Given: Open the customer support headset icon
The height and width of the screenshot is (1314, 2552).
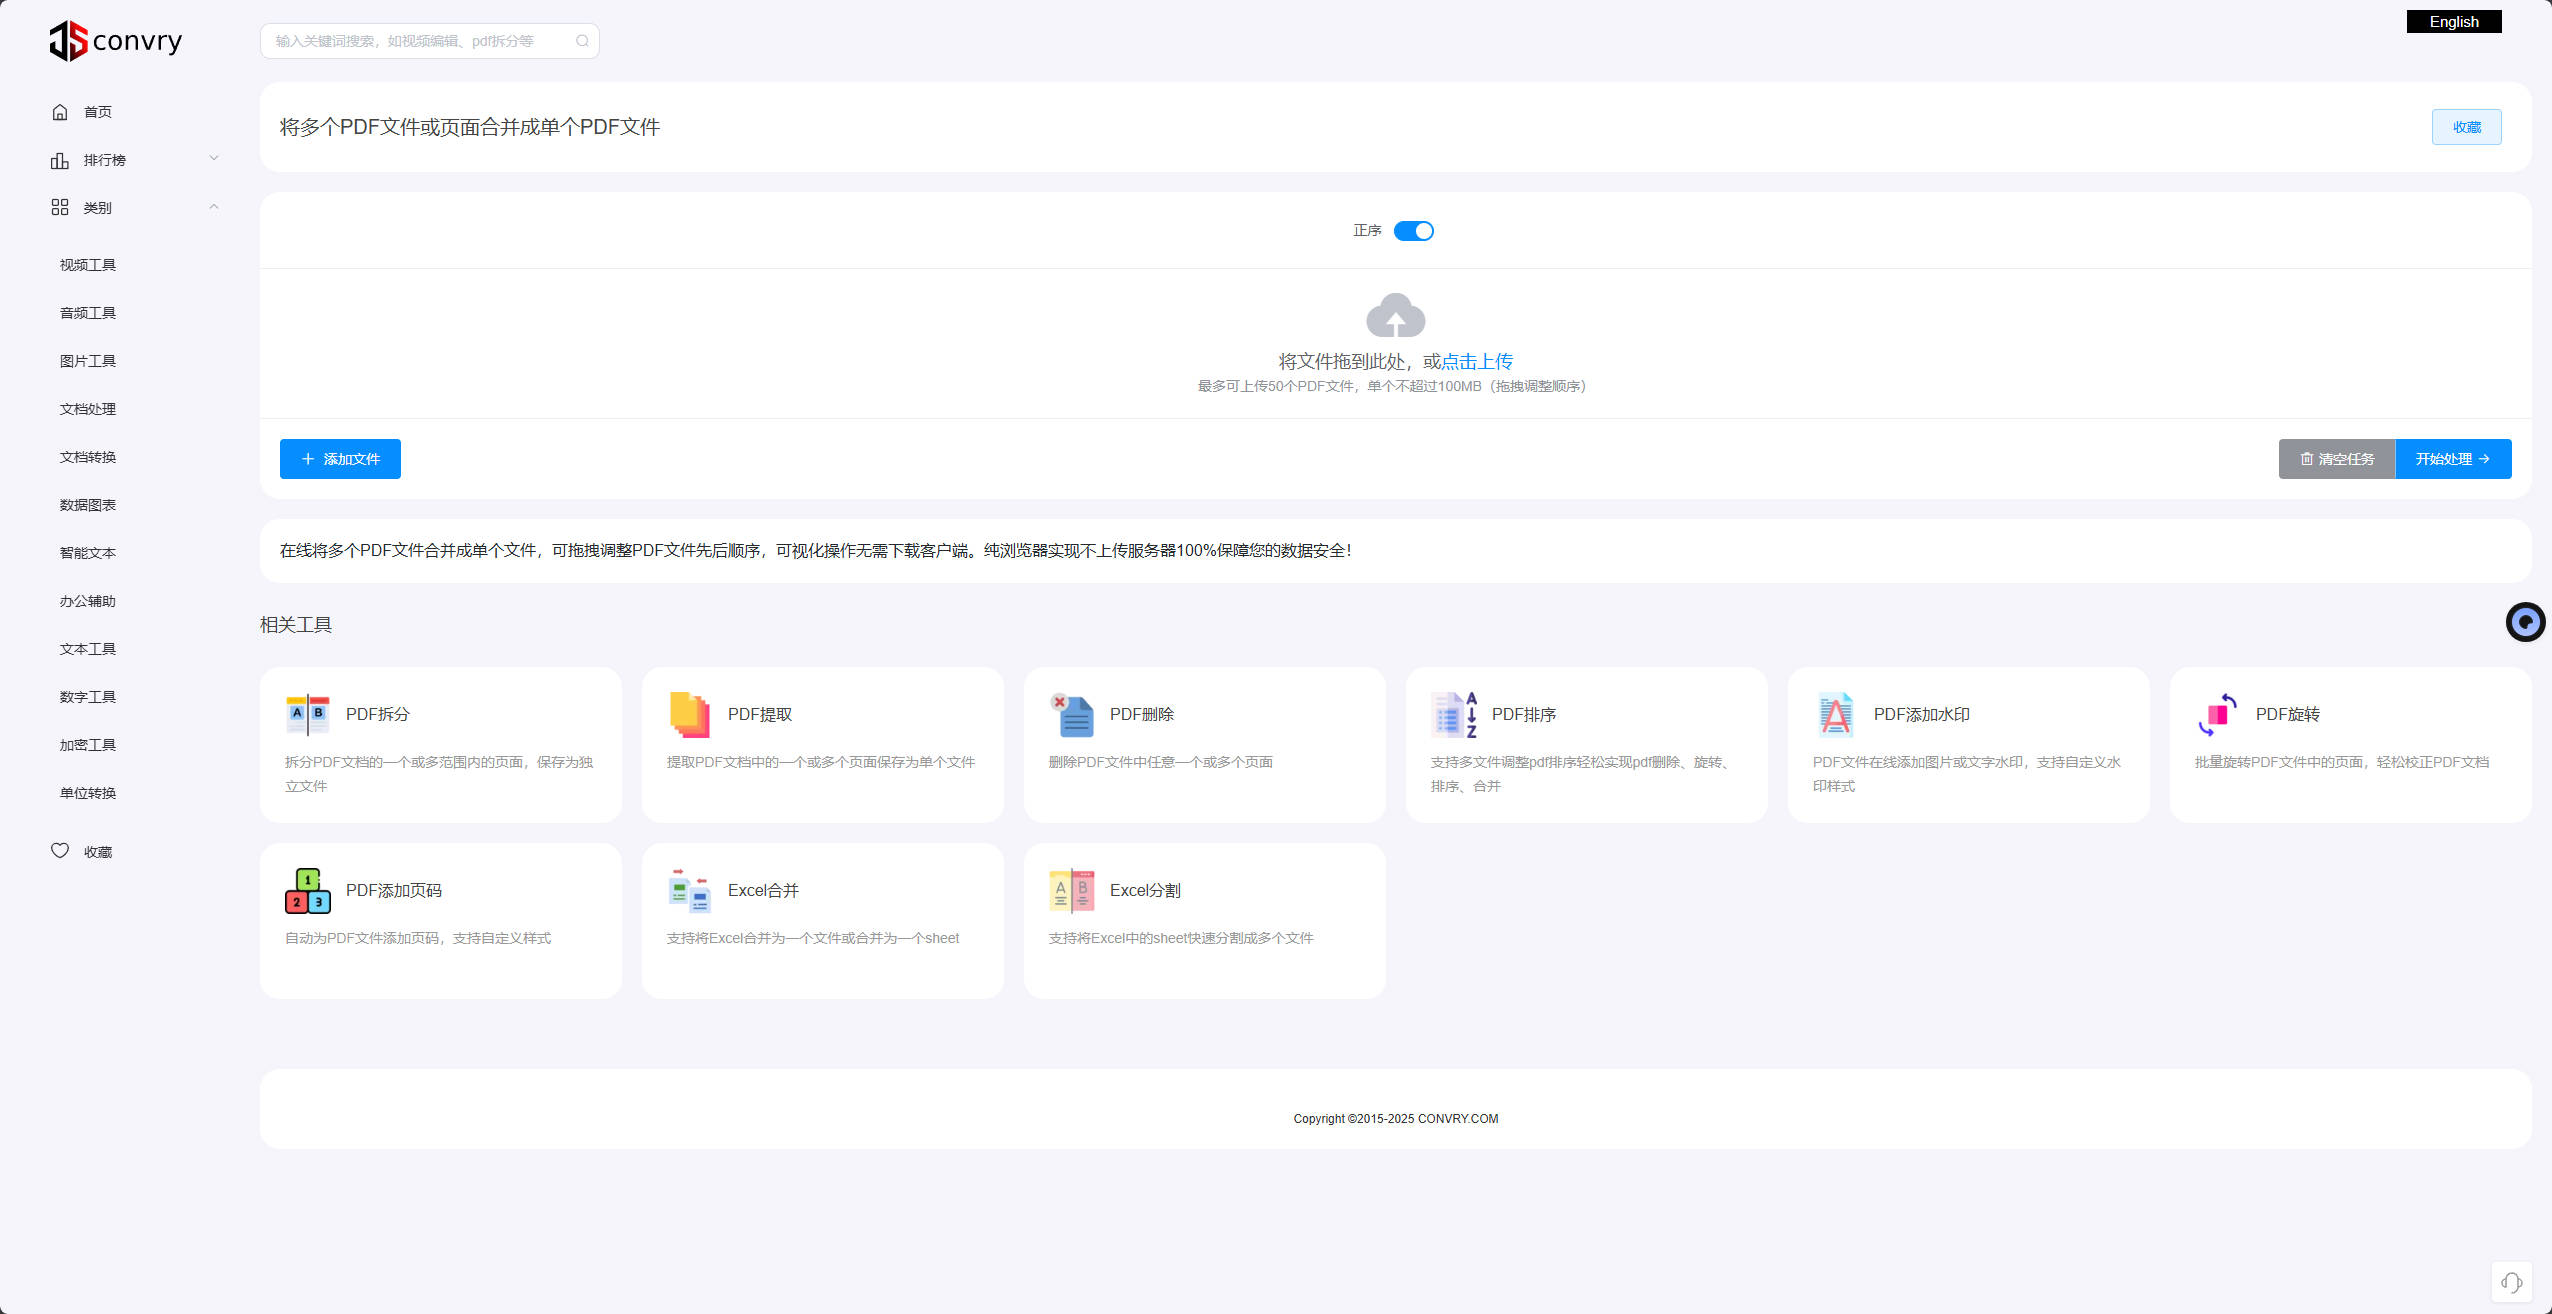Looking at the screenshot, I should pos(2511,1282).
